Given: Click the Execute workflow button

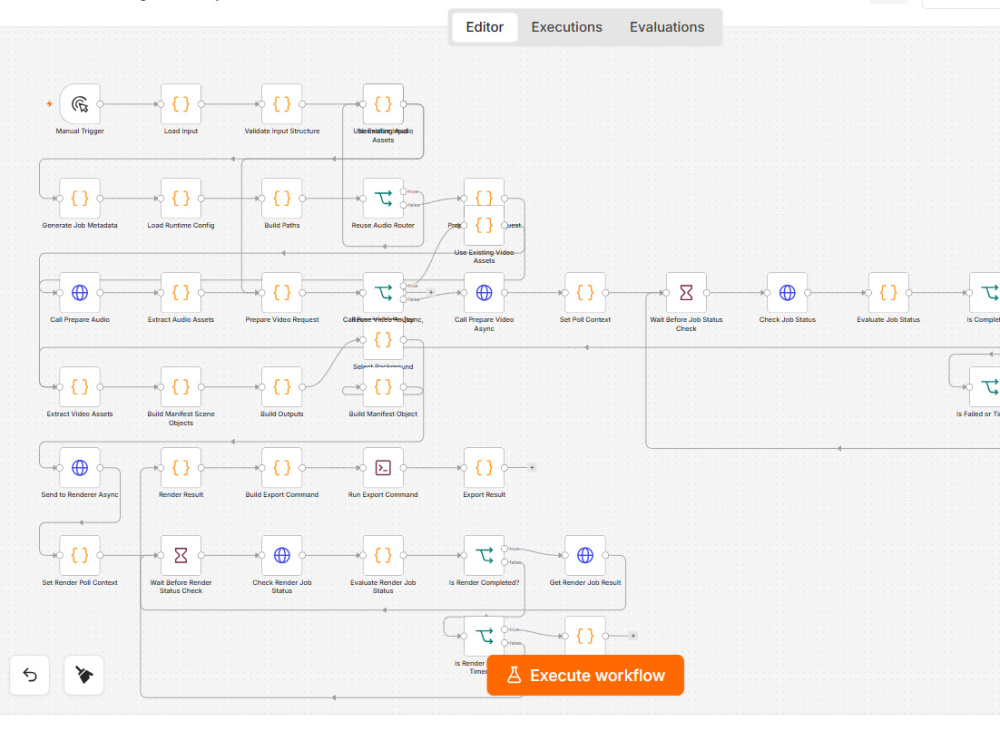Looking at the screenshot, I should pos(585,675).
